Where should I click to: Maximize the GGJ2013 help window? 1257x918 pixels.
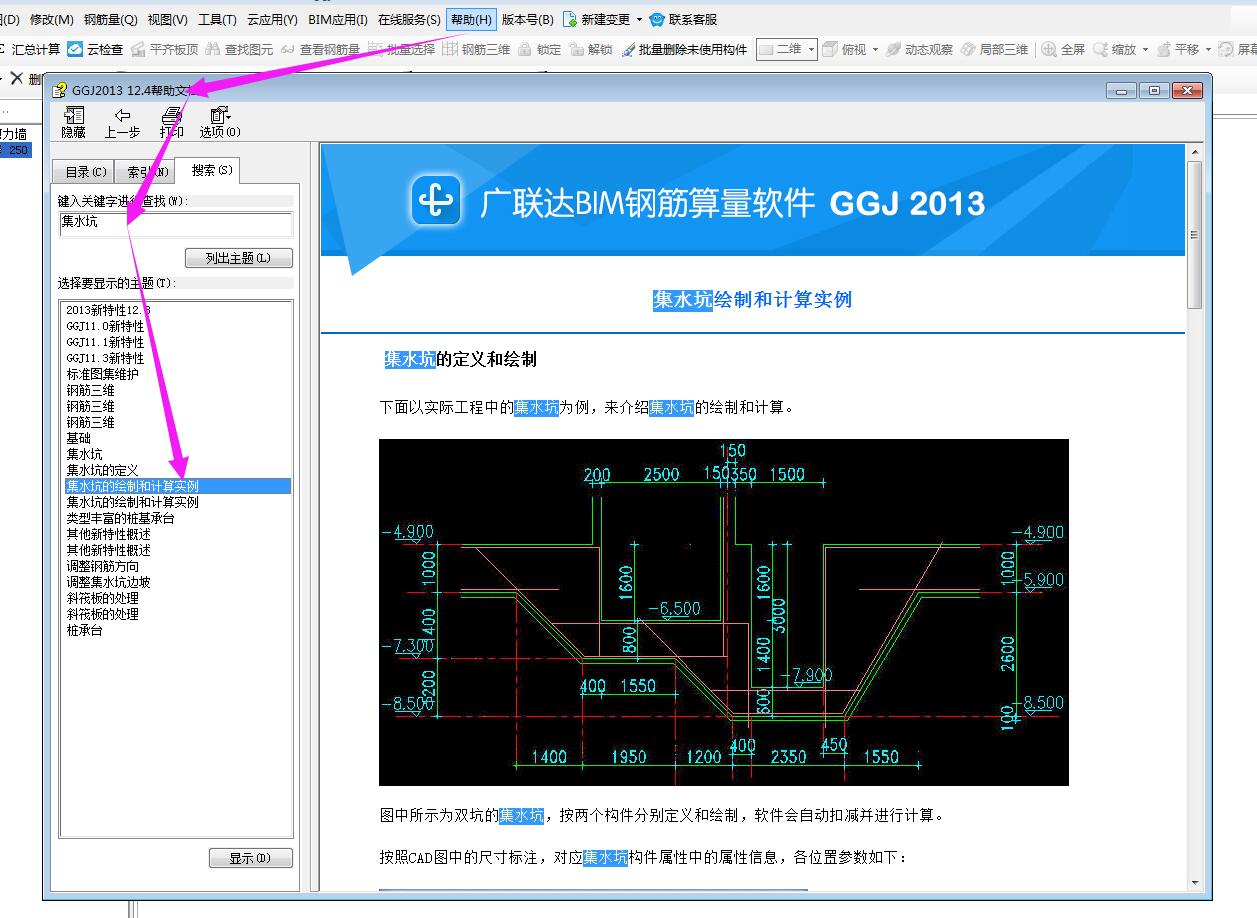[1155, 90]
